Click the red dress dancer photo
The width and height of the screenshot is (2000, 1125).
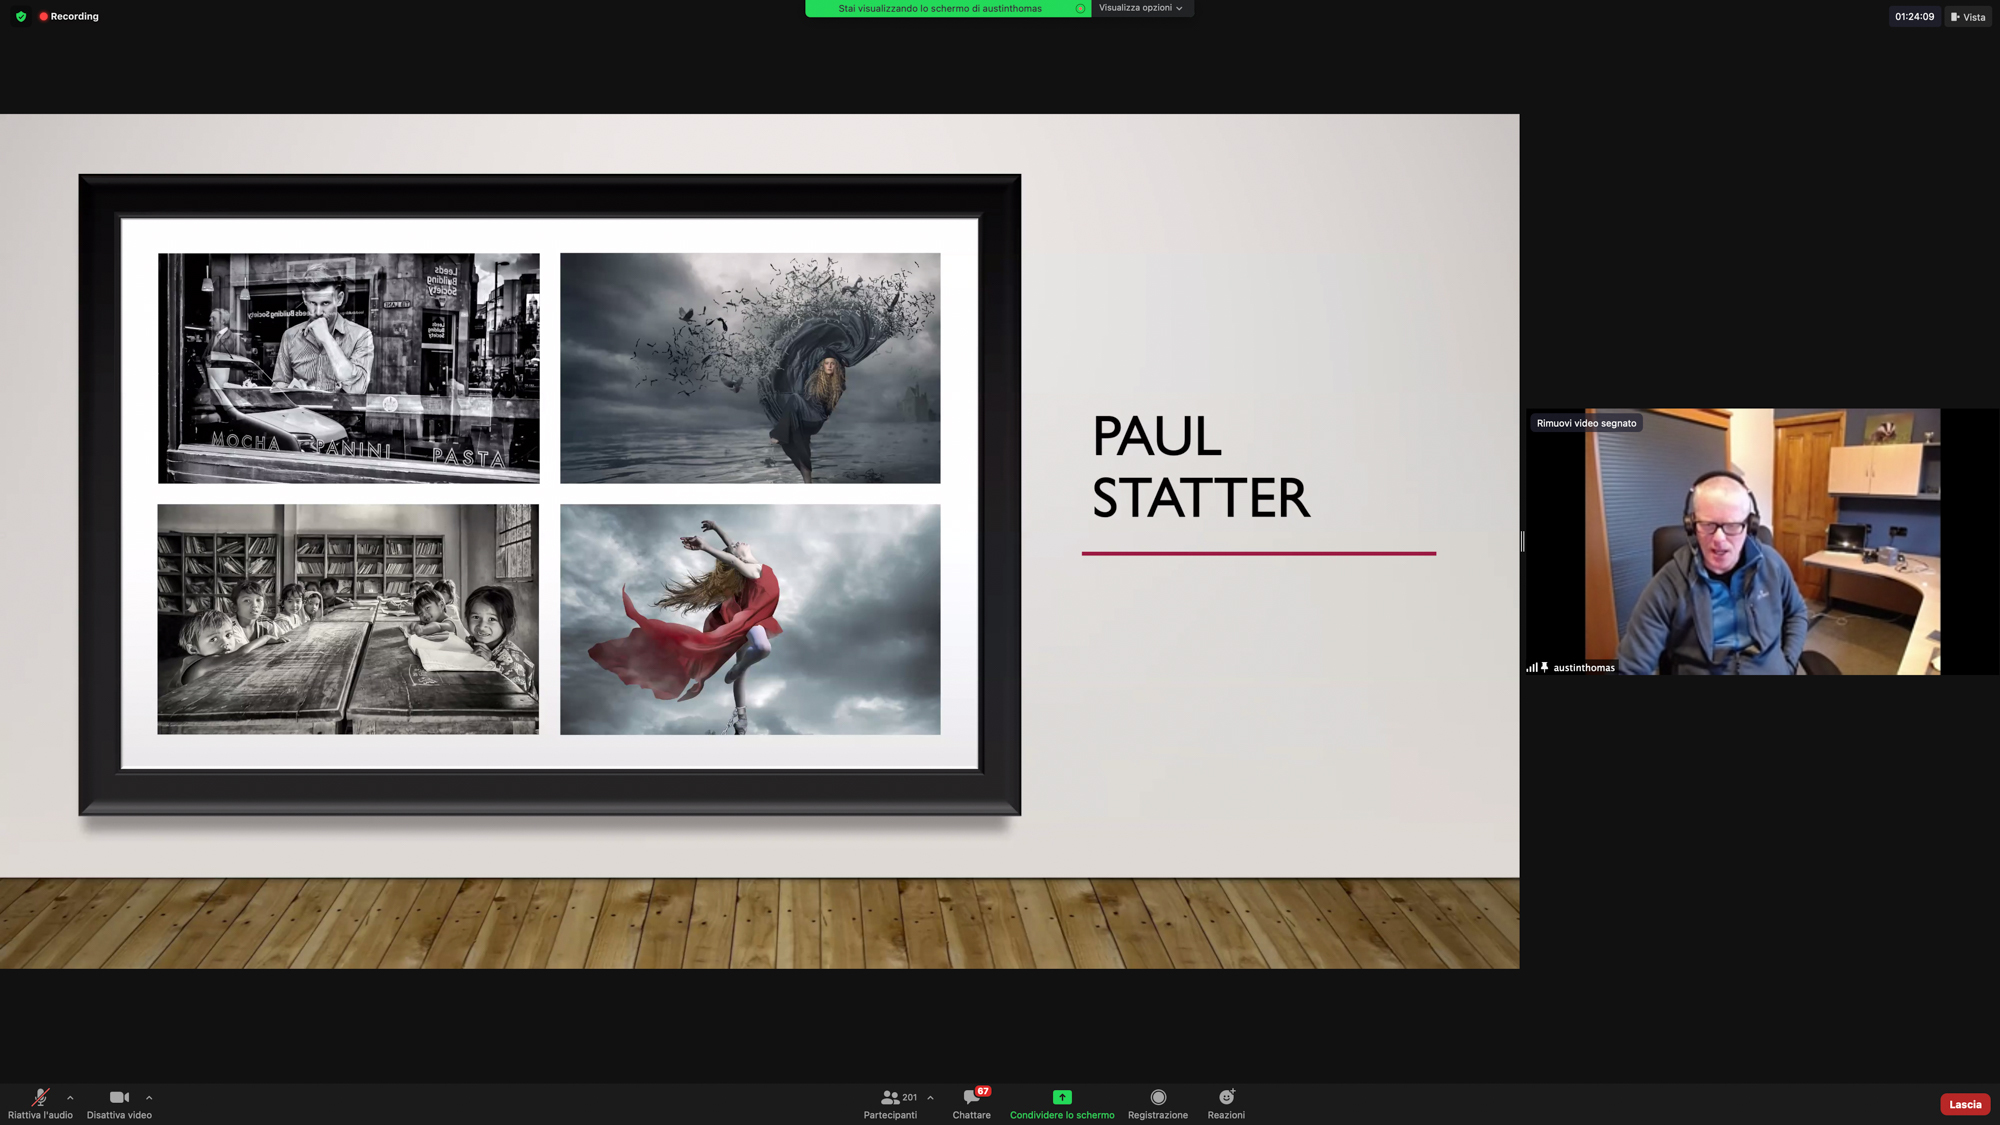click(749, 619)
